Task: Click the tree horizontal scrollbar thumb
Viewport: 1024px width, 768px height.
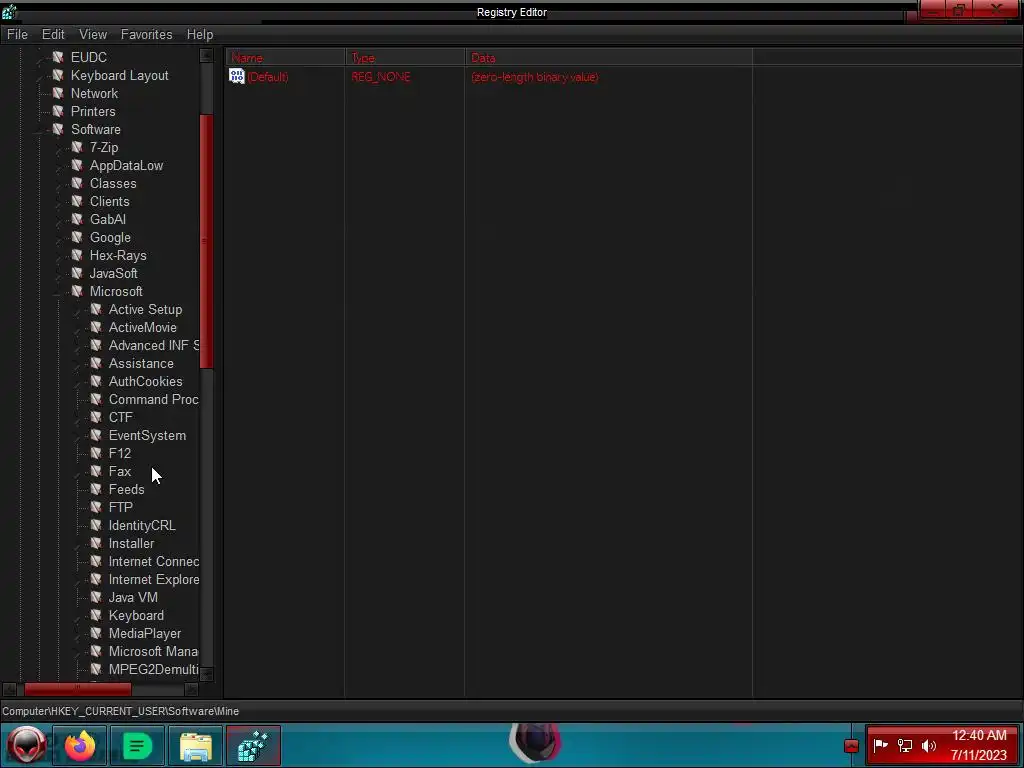Action: [77, 689]
